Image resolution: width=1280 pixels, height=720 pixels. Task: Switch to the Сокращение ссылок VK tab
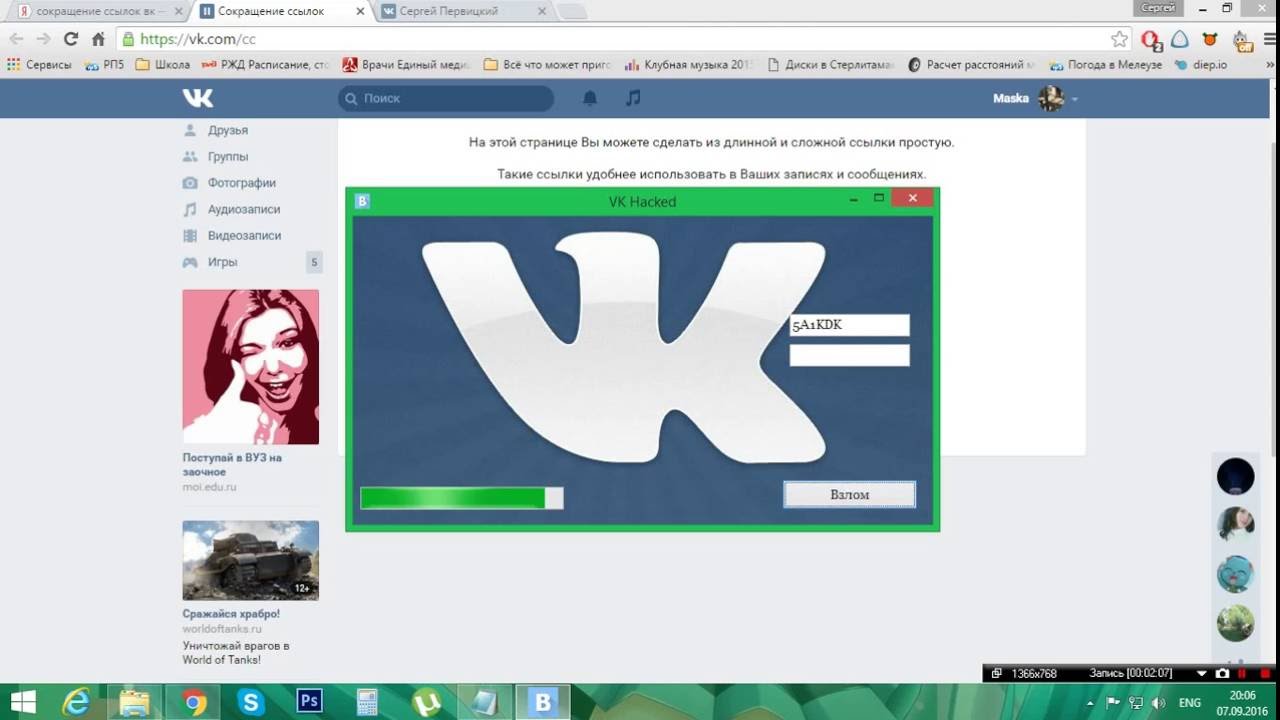point(282,11)
